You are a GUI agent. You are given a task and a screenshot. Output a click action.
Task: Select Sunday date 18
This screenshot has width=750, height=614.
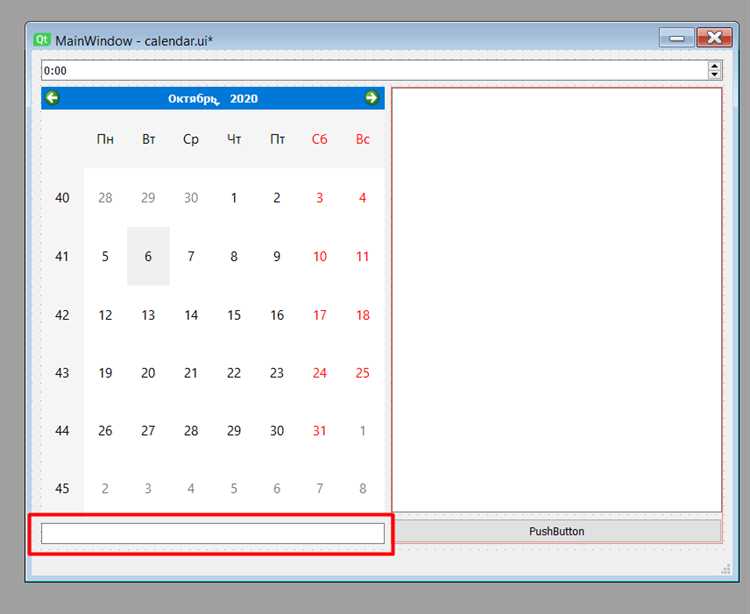click(363, 315)
